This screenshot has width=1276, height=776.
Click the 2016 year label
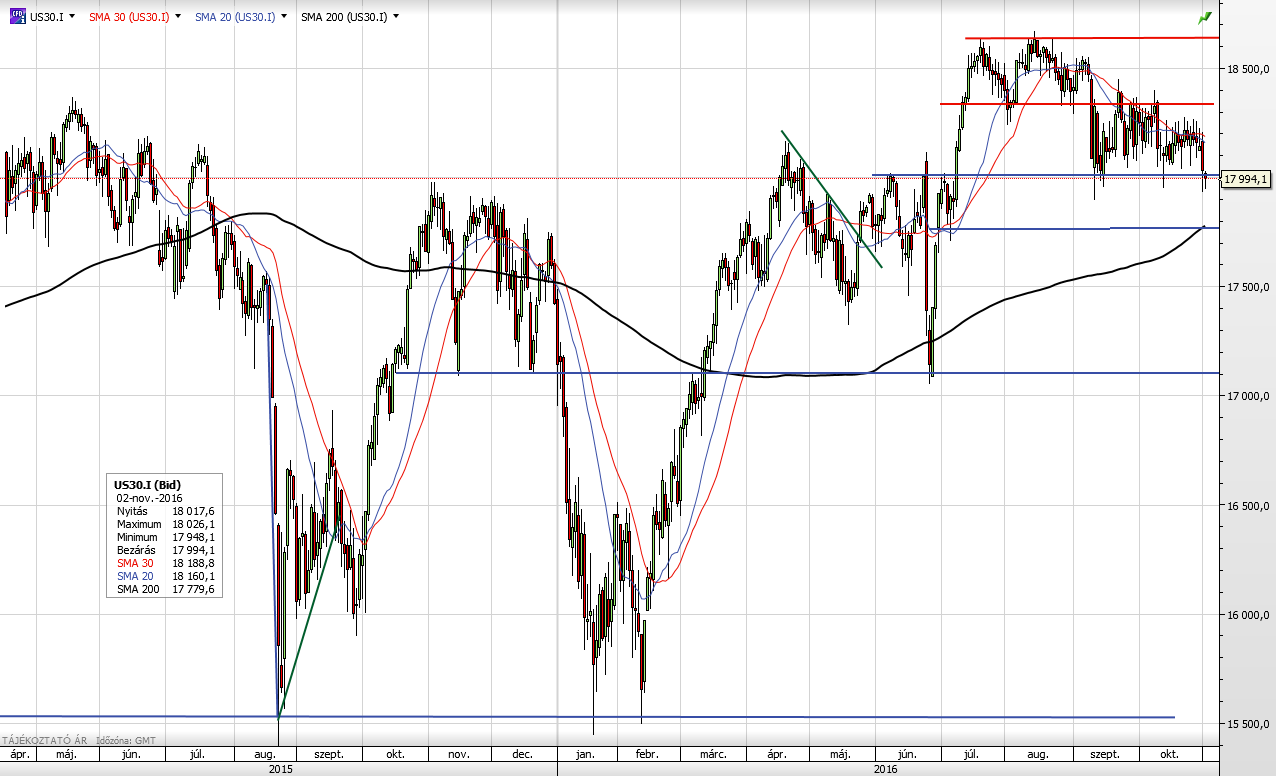pos(885,768)
